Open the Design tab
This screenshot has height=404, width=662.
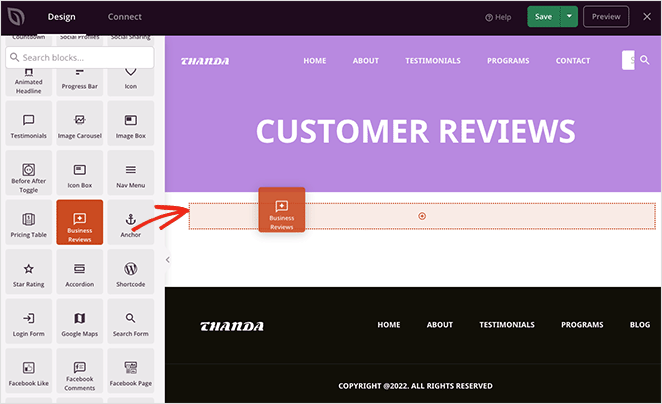tap(61, 17)
